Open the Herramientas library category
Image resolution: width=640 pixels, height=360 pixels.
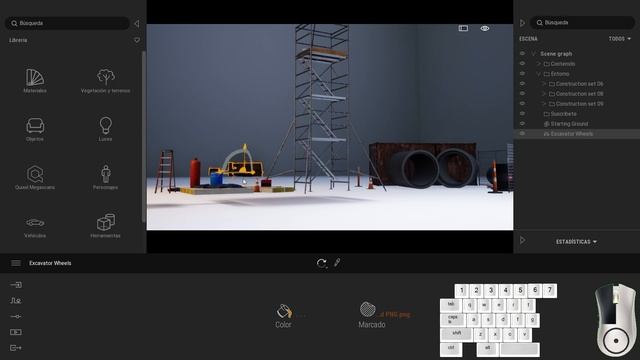(x=105, y=225)
